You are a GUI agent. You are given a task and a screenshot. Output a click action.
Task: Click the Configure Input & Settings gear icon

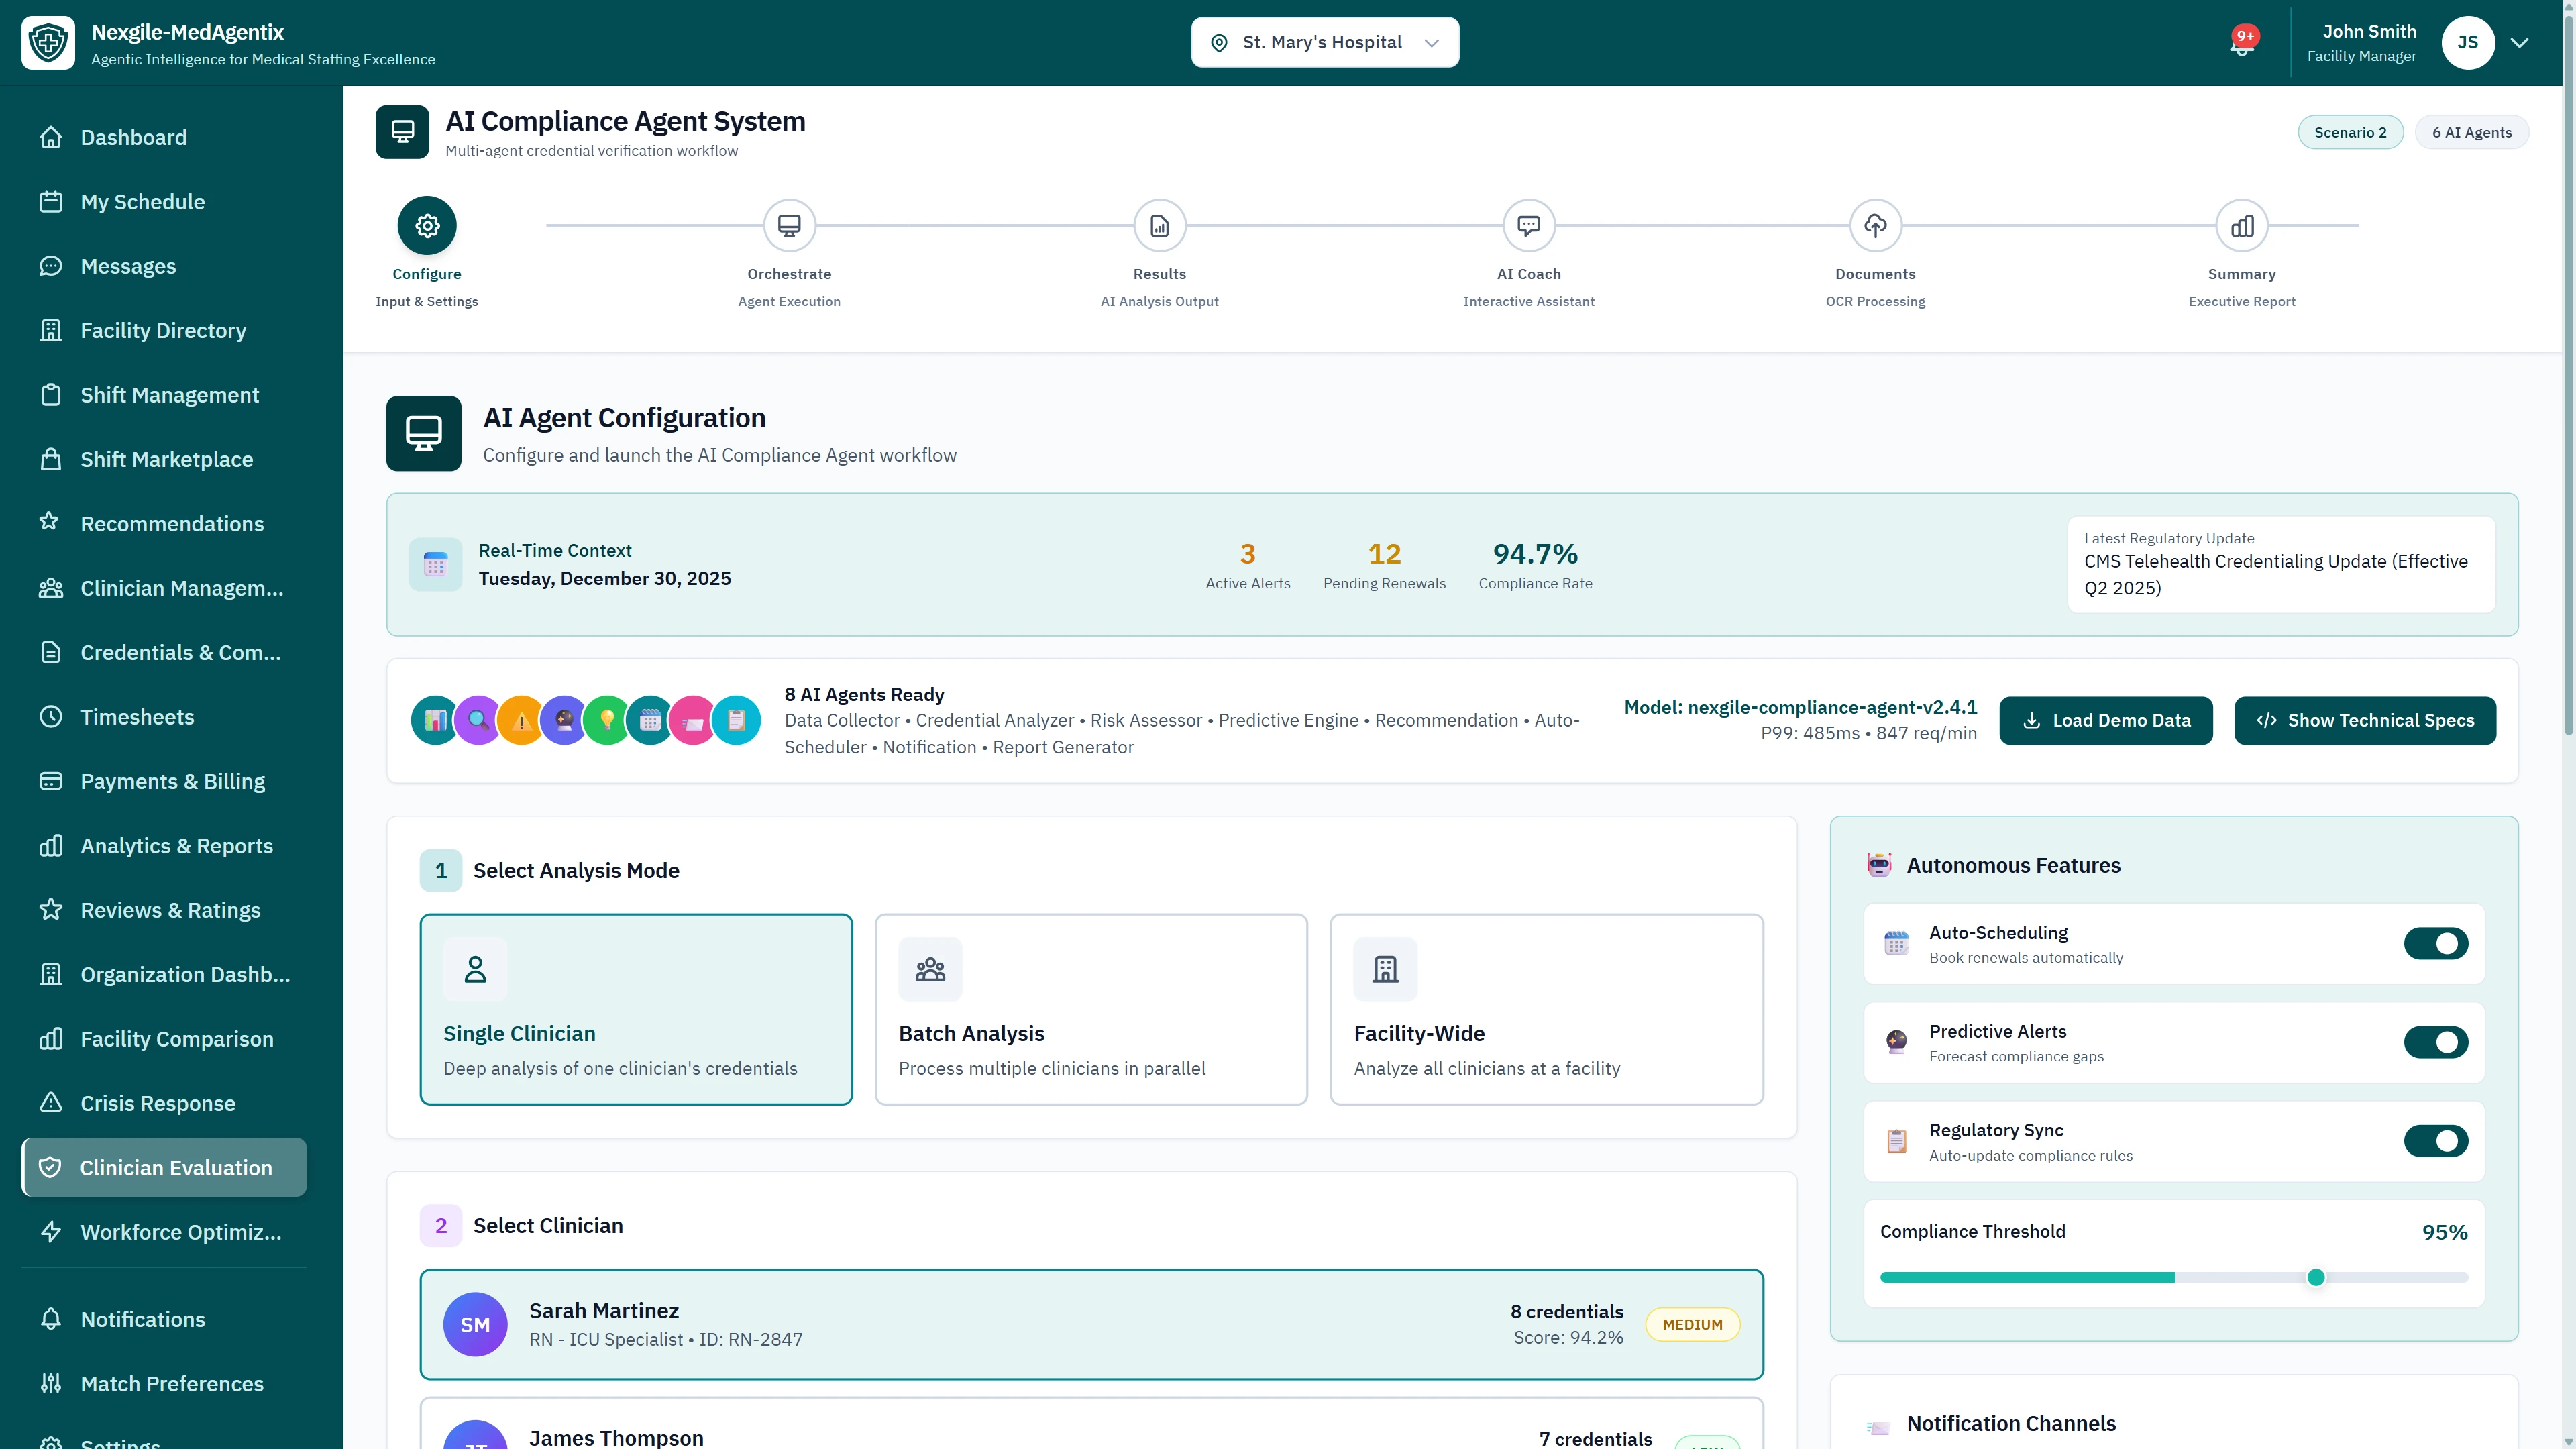[x=426, y=225]
